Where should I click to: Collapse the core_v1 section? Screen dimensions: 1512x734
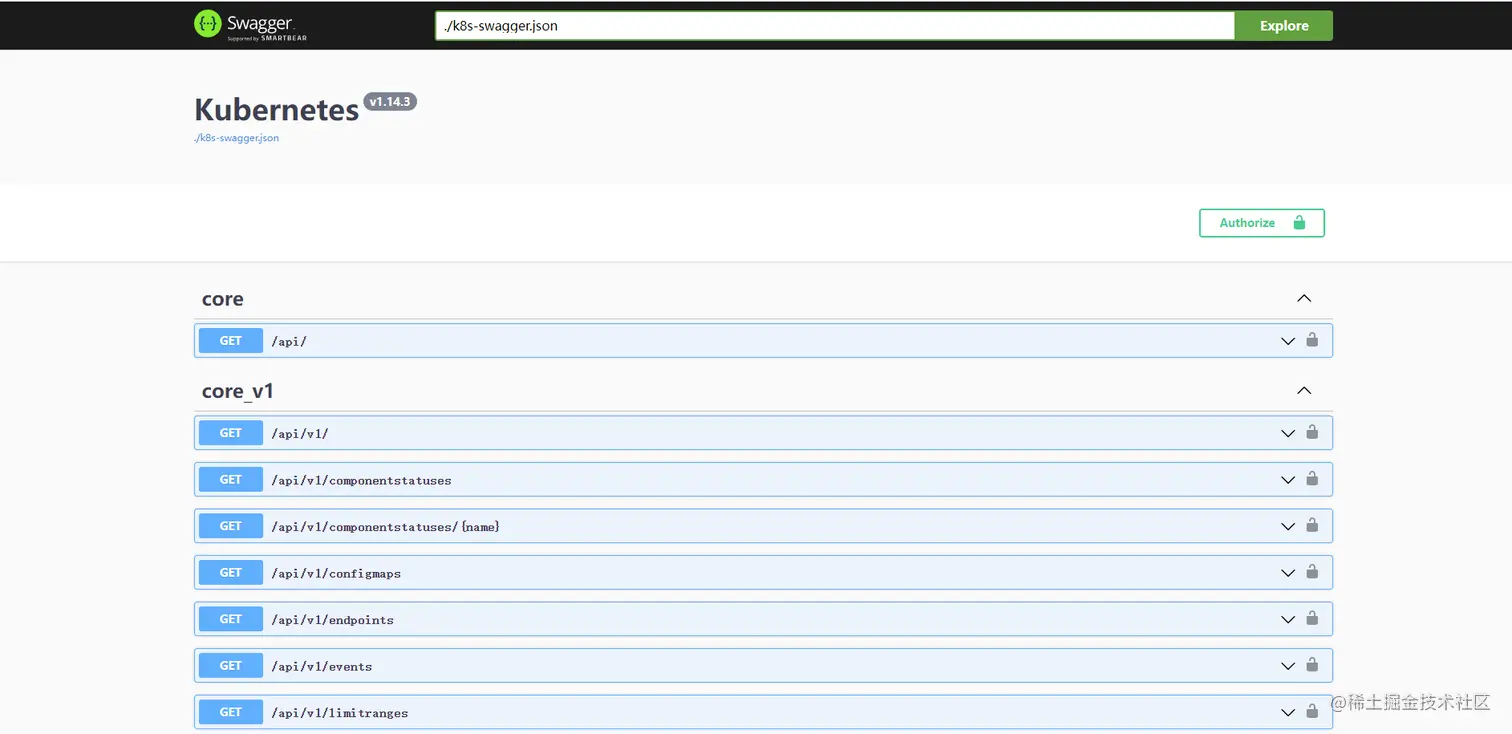1304,390
